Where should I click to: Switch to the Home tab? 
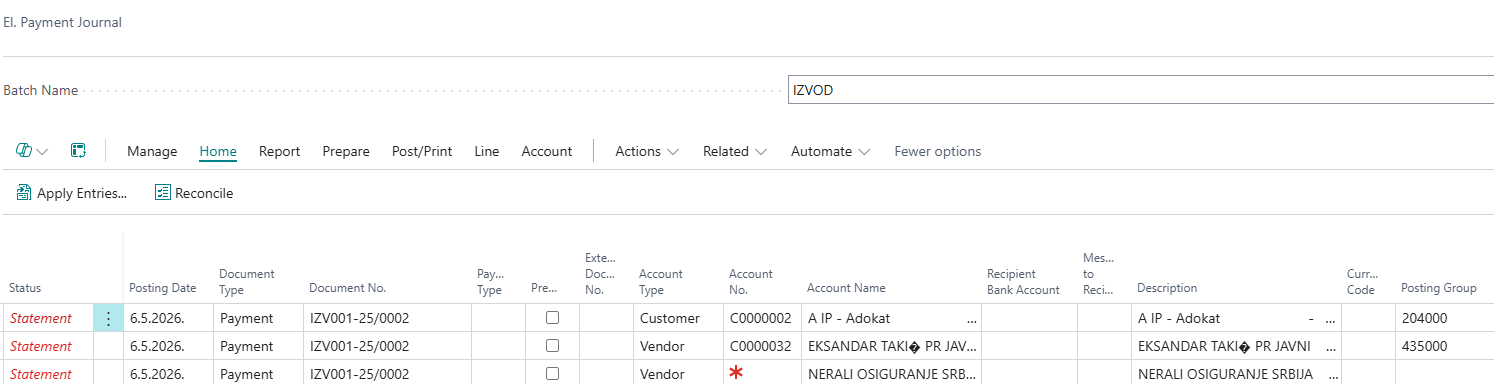218,151
